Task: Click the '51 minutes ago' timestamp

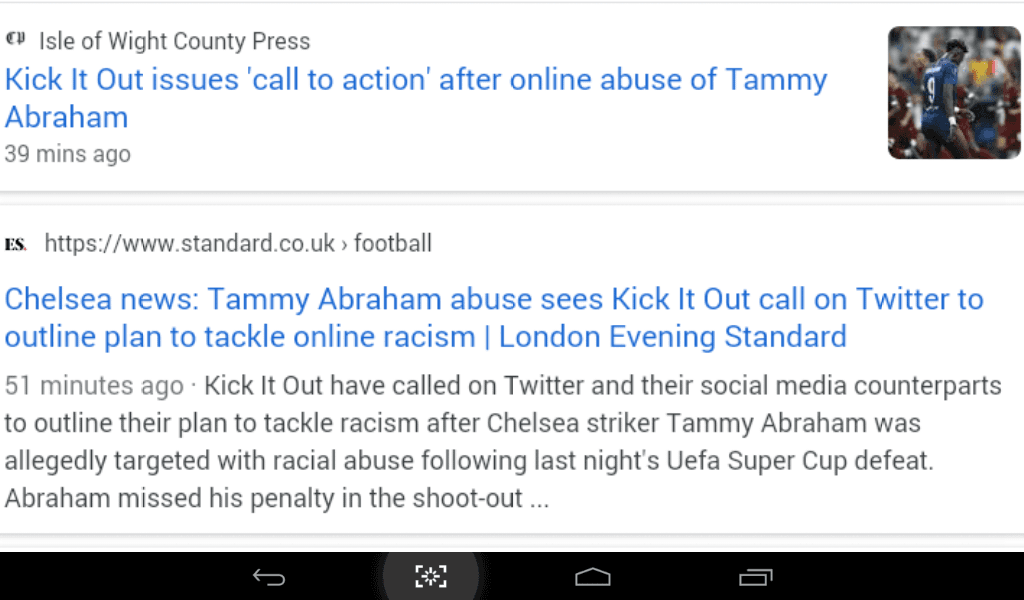Action: [x=94, y=385]
